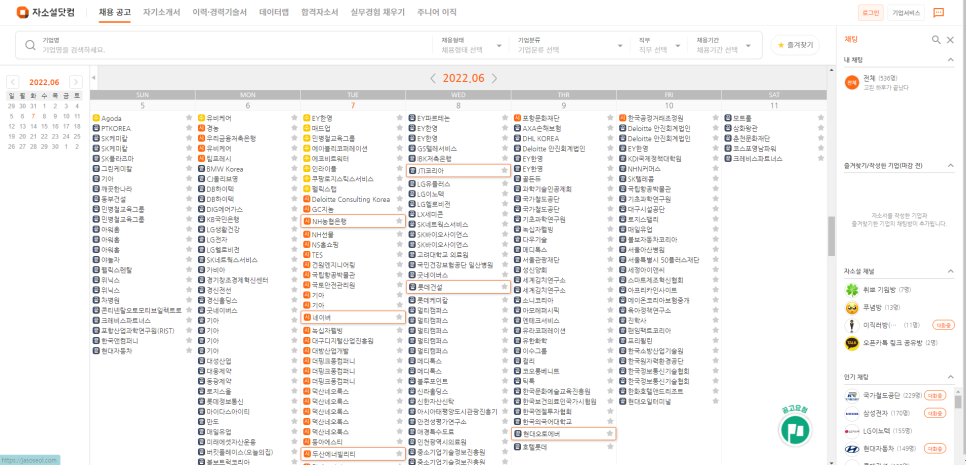Click the gray icon beside 모트롤
The width and height of the screenshot is (966, 465).
pos(728,118)
